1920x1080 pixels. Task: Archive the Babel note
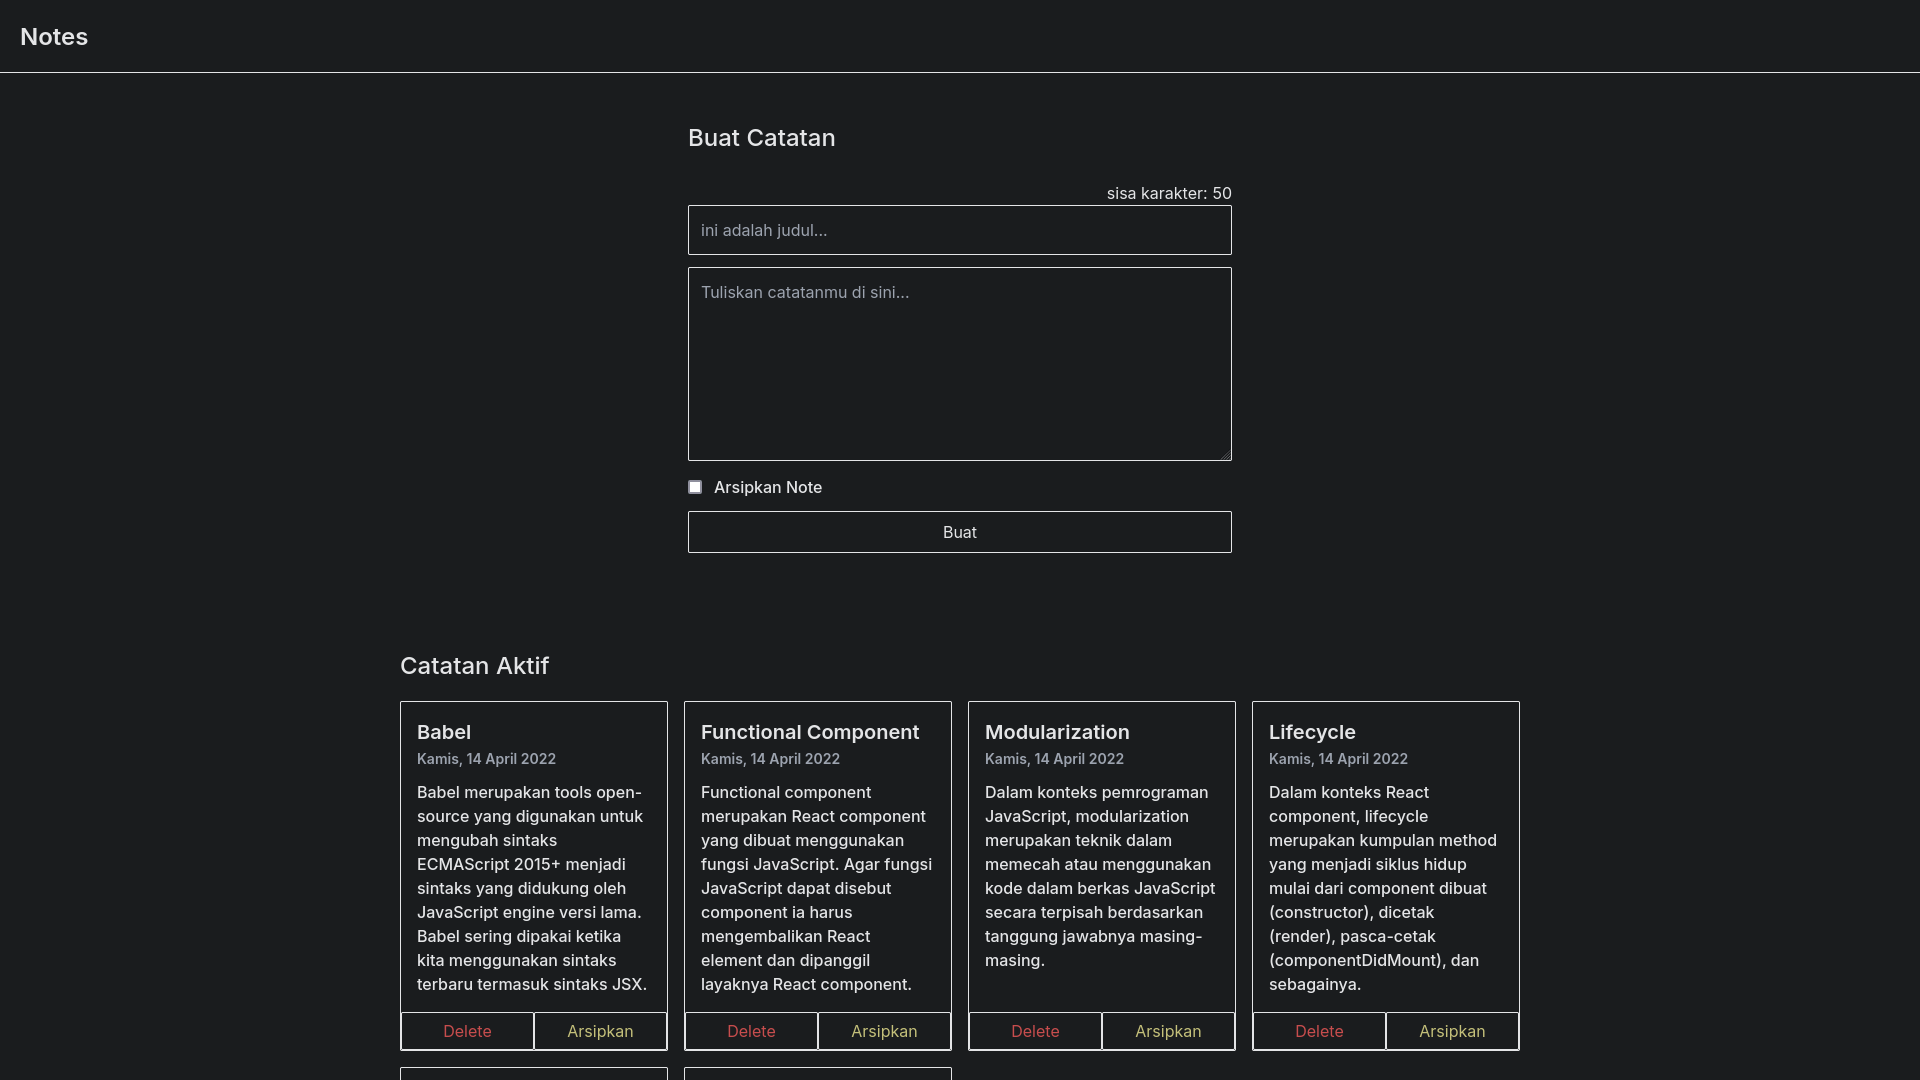600,1031
